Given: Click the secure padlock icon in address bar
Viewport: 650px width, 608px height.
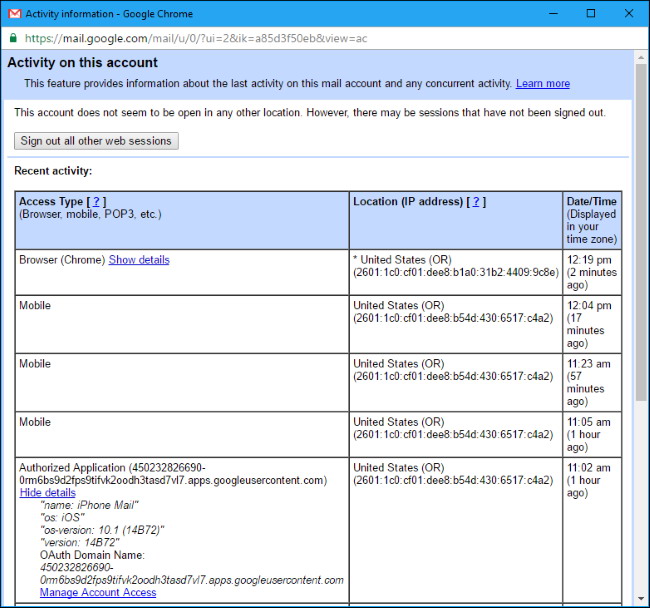Looking at the screenshot, I should 12,38.
